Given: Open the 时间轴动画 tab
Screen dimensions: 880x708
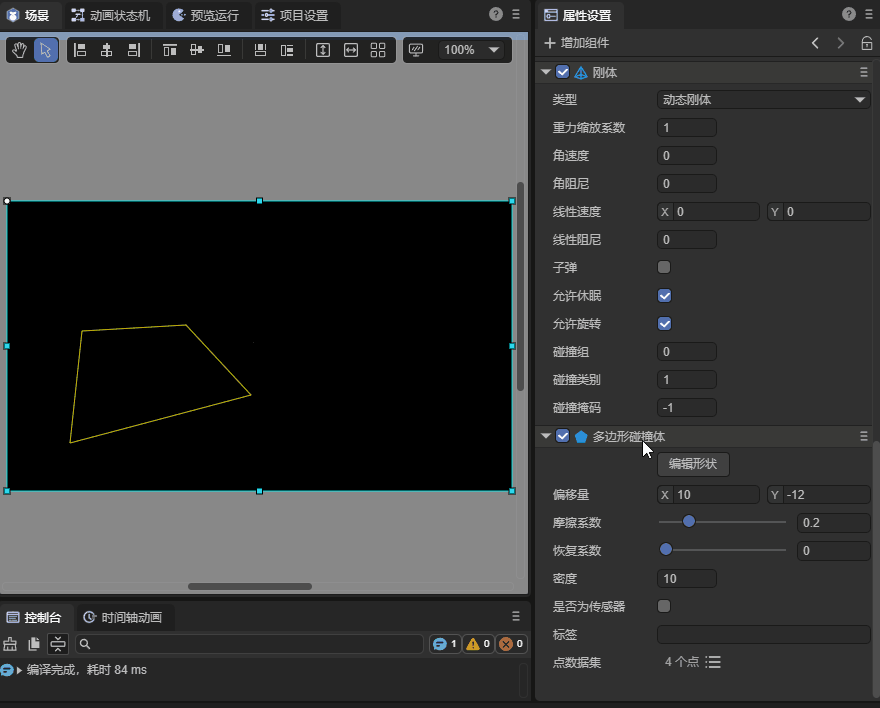Looking at the screenshot, I should 122,618.
